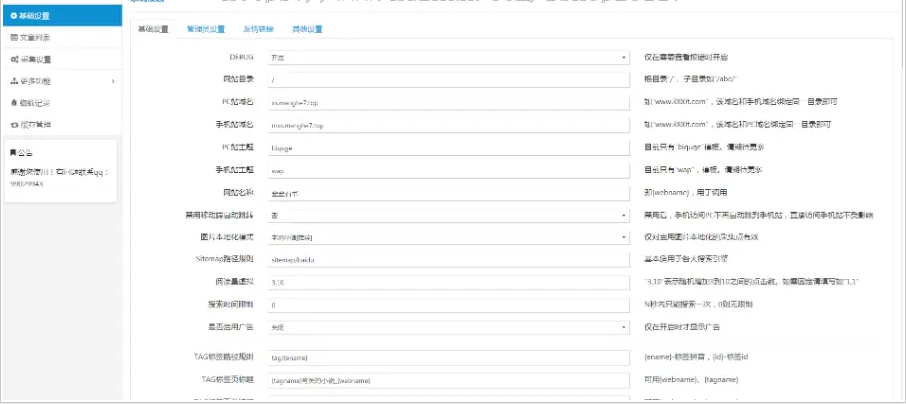The image size is (906, 404).
Task: Click the announcement text mentioning qq
Action: 60,177
